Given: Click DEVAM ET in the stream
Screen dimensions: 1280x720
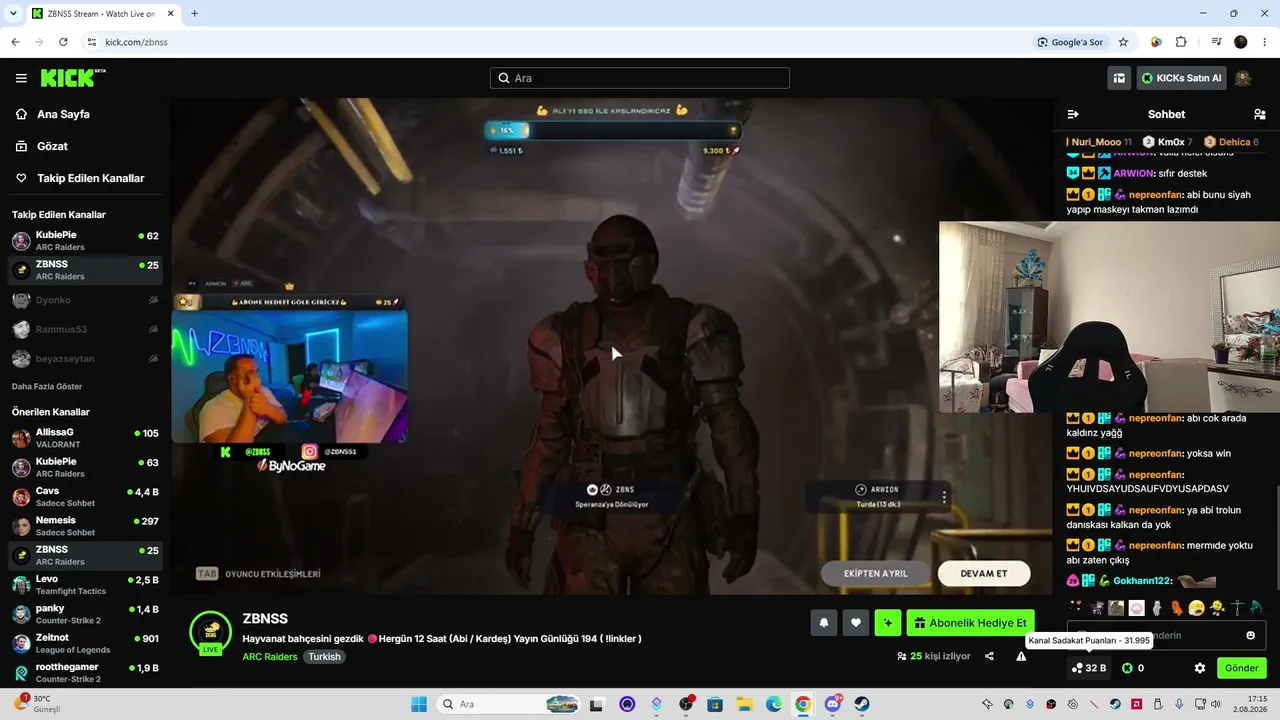Looking at the screenshot, I should click(x=984, y=573).
